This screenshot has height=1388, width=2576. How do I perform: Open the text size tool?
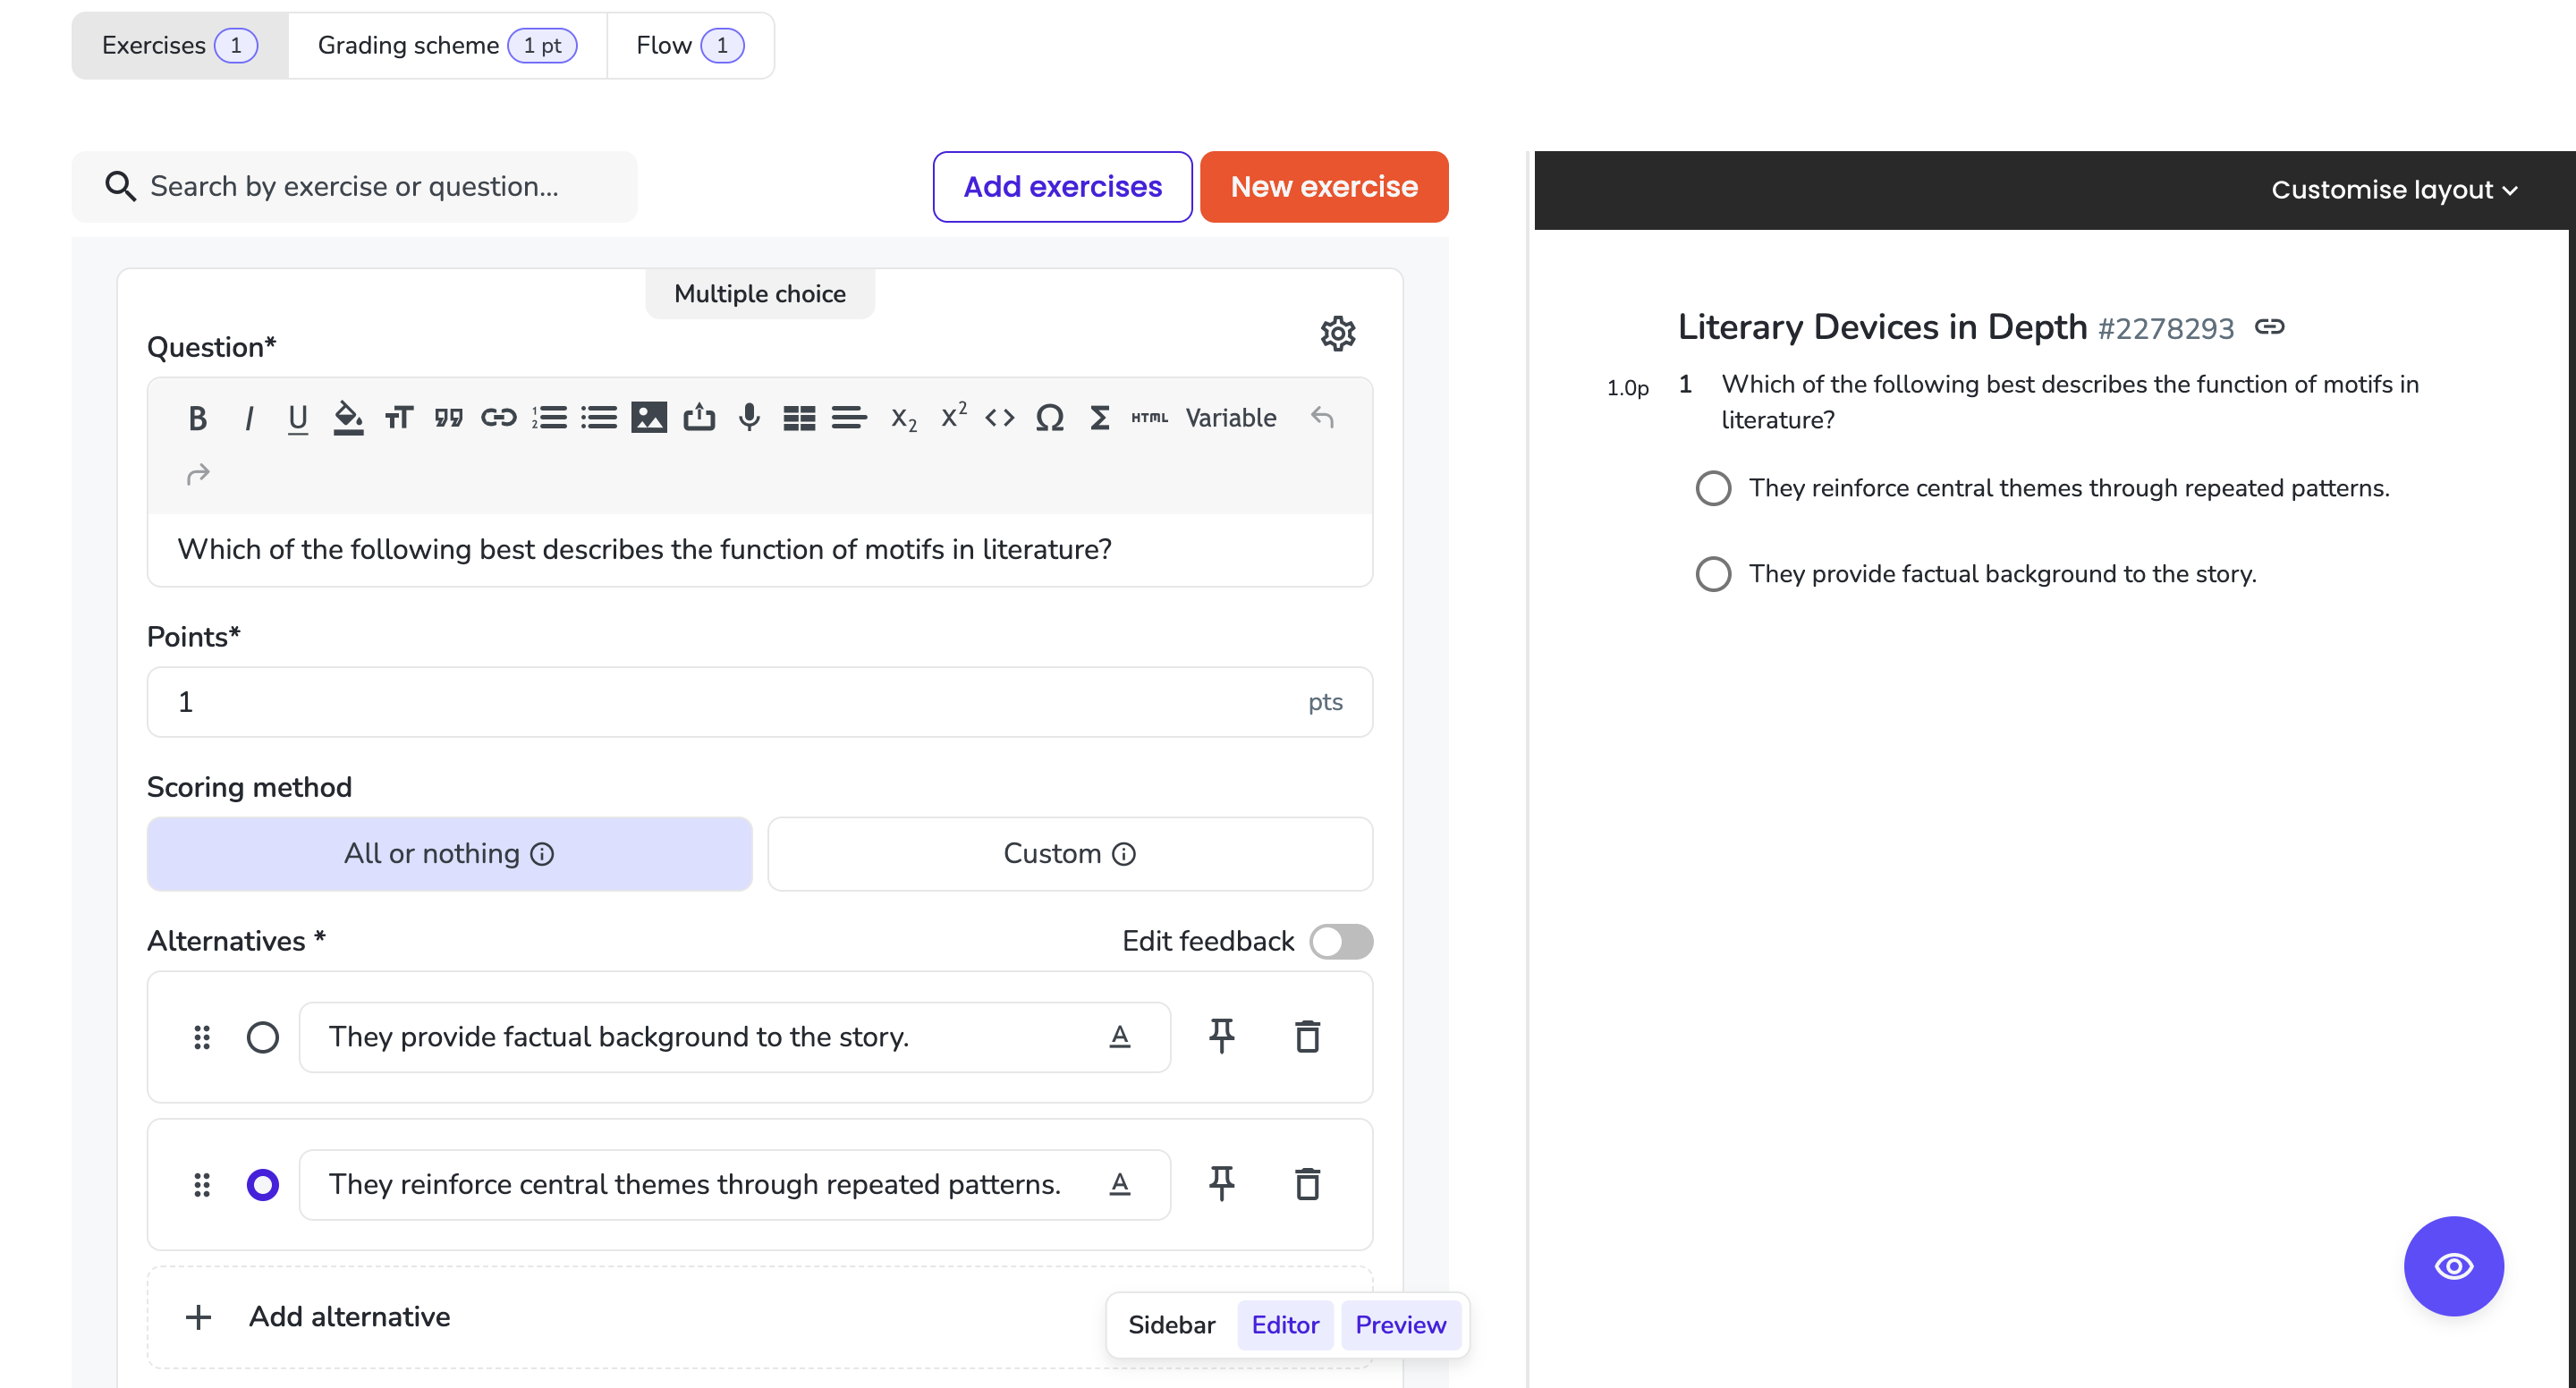[x=398, y=418]
